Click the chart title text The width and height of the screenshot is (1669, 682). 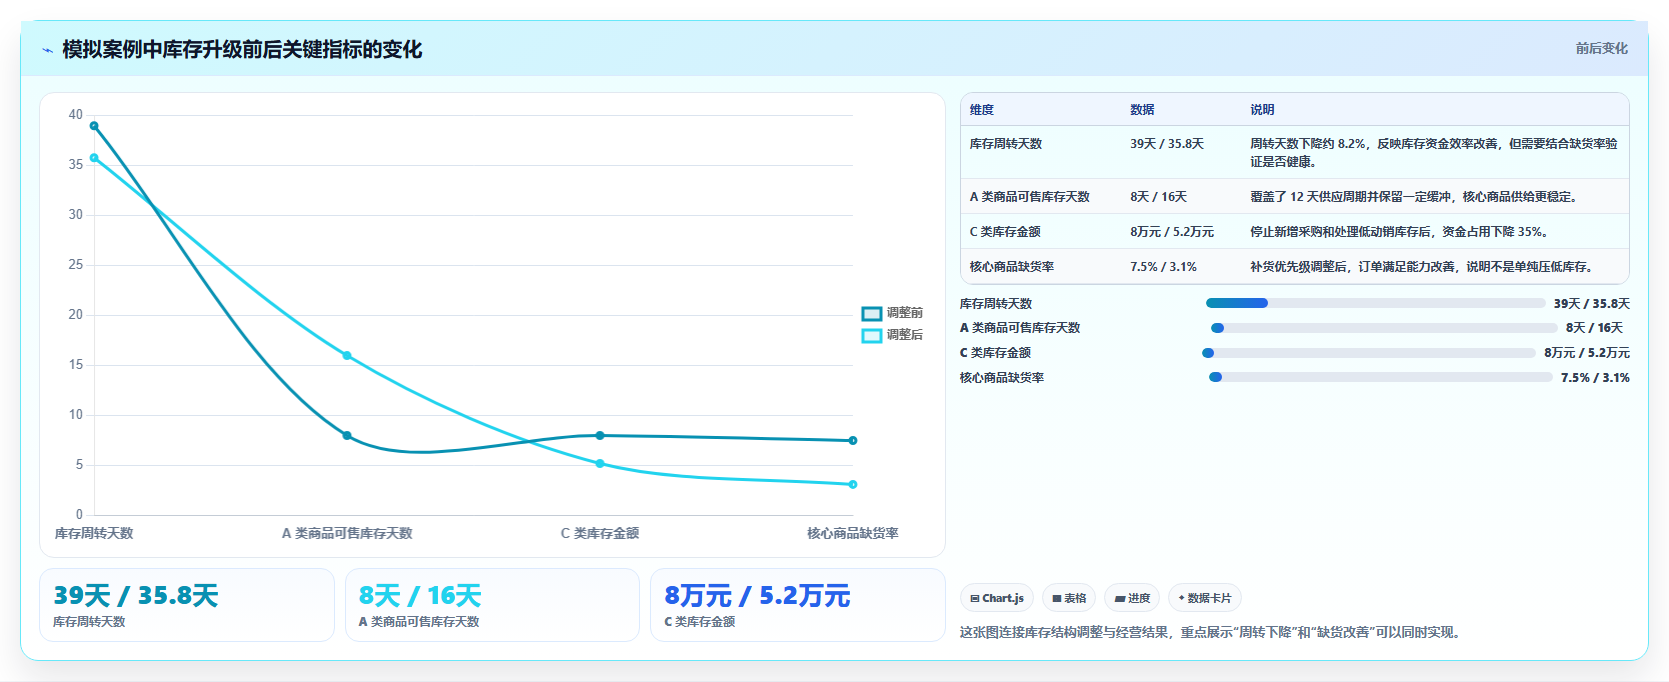[x=242, y=50]
